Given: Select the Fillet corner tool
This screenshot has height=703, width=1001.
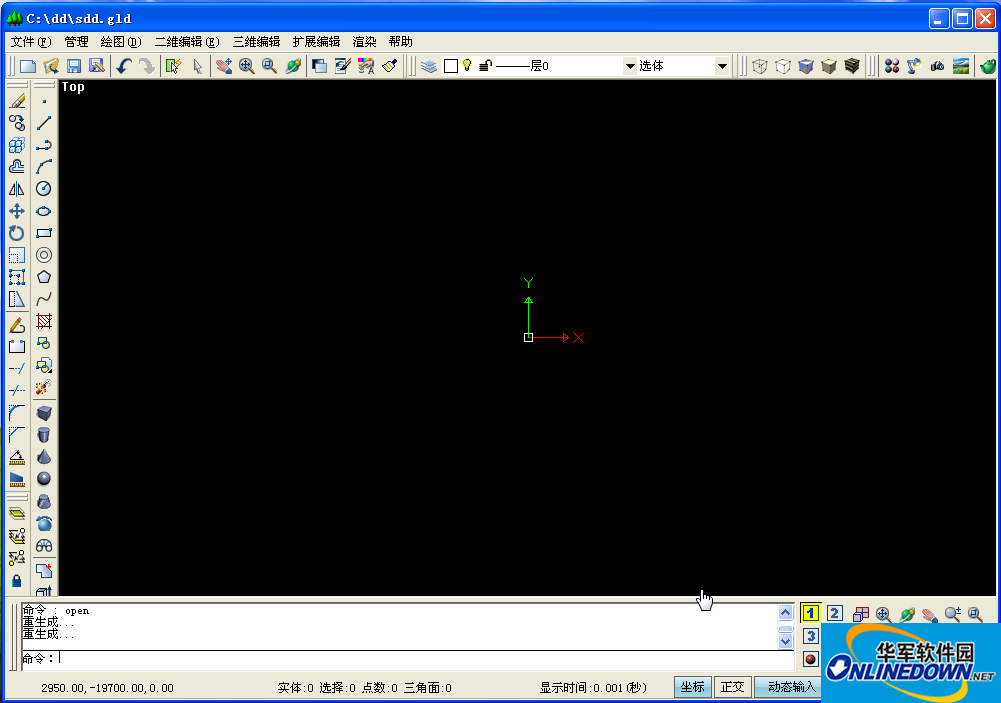Looking at the screenshot, I should [17, 413].
